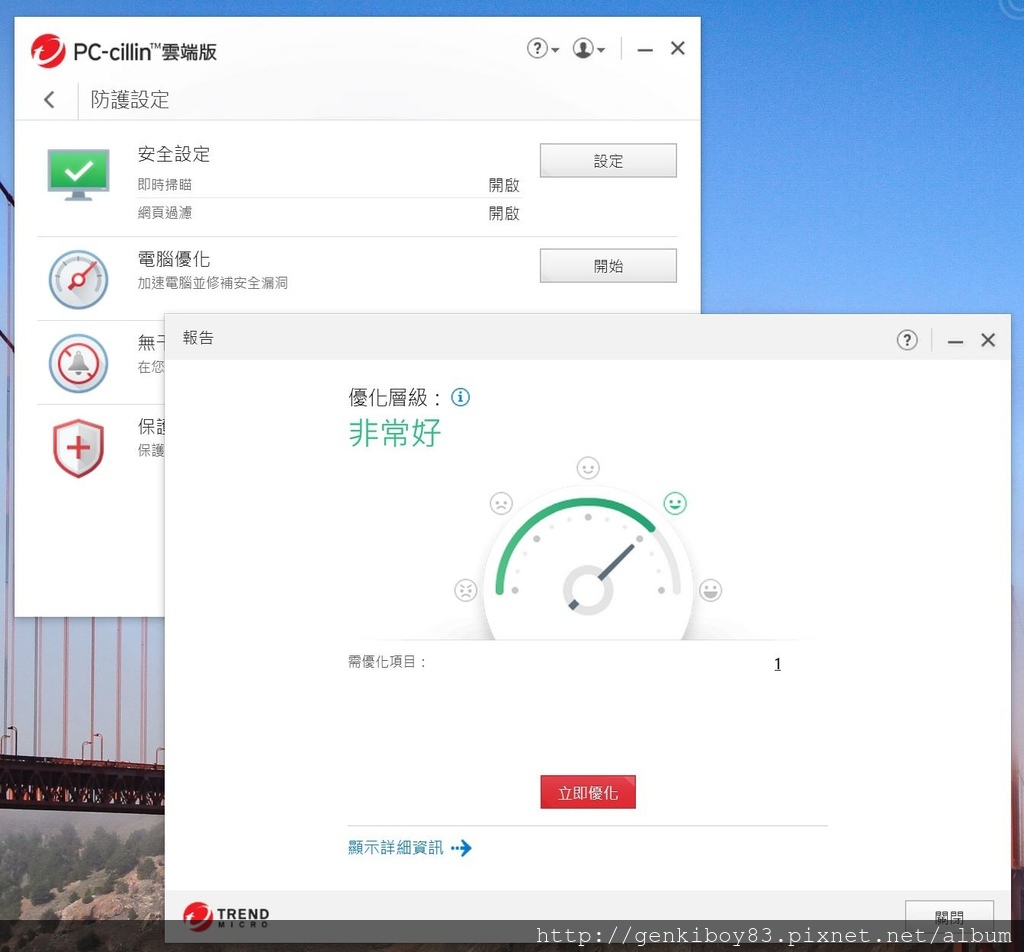The height and width of the screenshot is (952, 1024).
Task: Click the optimization gauge needle dial
Action: (588, 588)
